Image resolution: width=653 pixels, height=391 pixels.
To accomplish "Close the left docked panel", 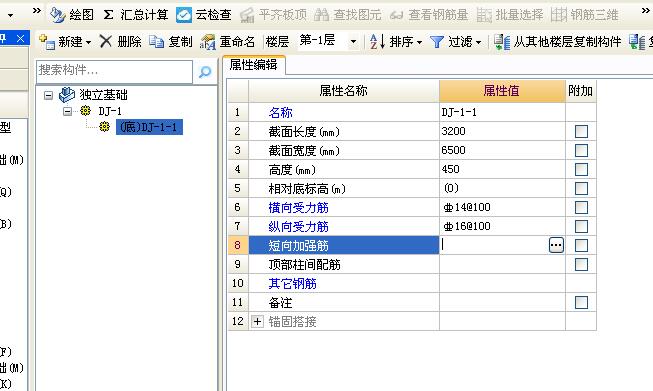I will (x=20, y=39).
